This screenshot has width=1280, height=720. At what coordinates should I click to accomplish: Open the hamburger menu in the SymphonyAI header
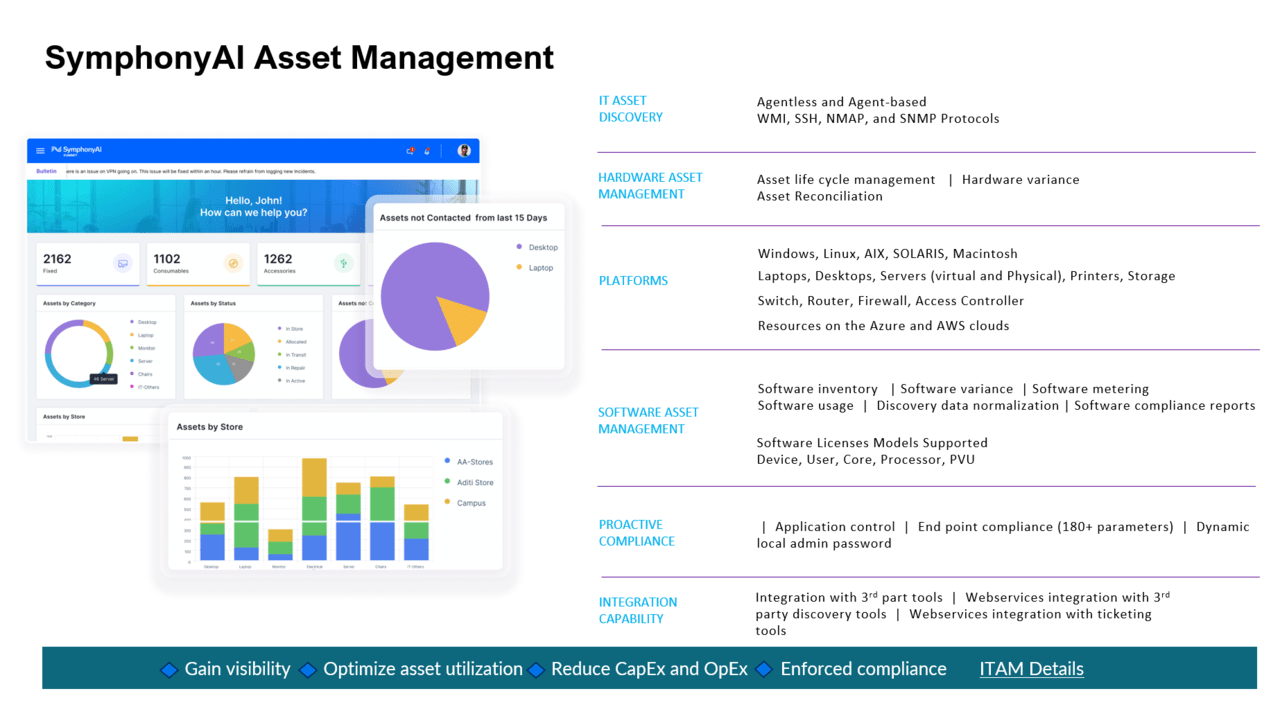(40, 151)
